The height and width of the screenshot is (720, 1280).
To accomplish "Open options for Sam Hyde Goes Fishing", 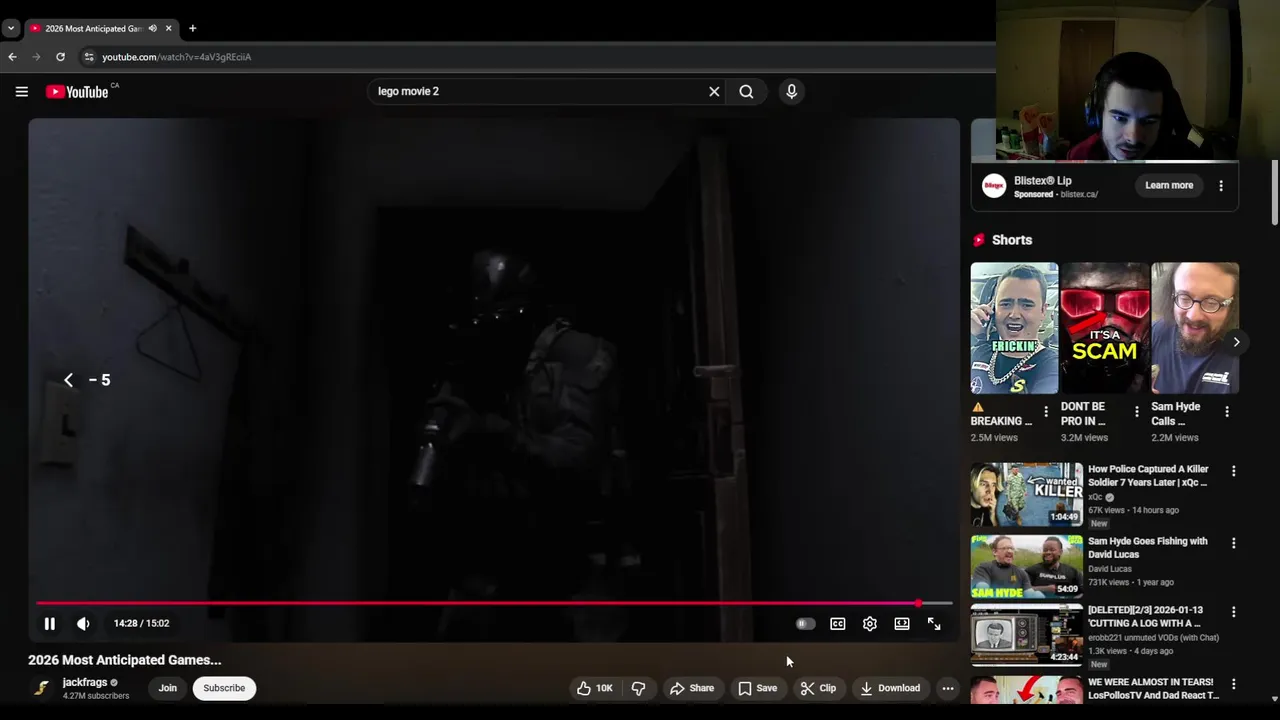I will (1233, 543).
